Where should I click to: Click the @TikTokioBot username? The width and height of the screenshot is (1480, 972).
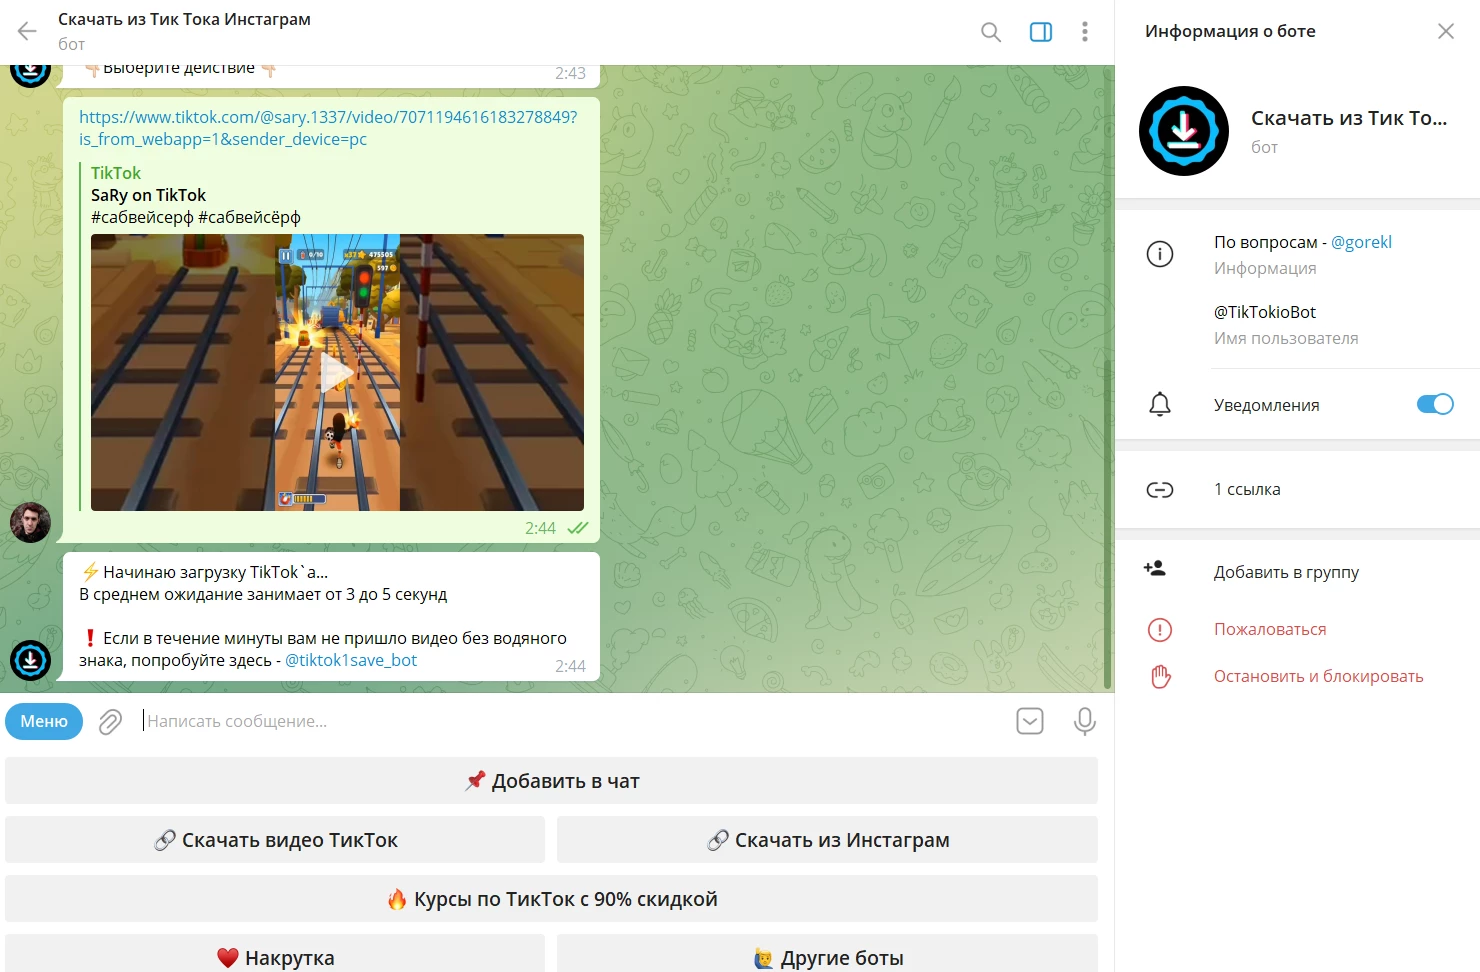(x=1265, y=312)
